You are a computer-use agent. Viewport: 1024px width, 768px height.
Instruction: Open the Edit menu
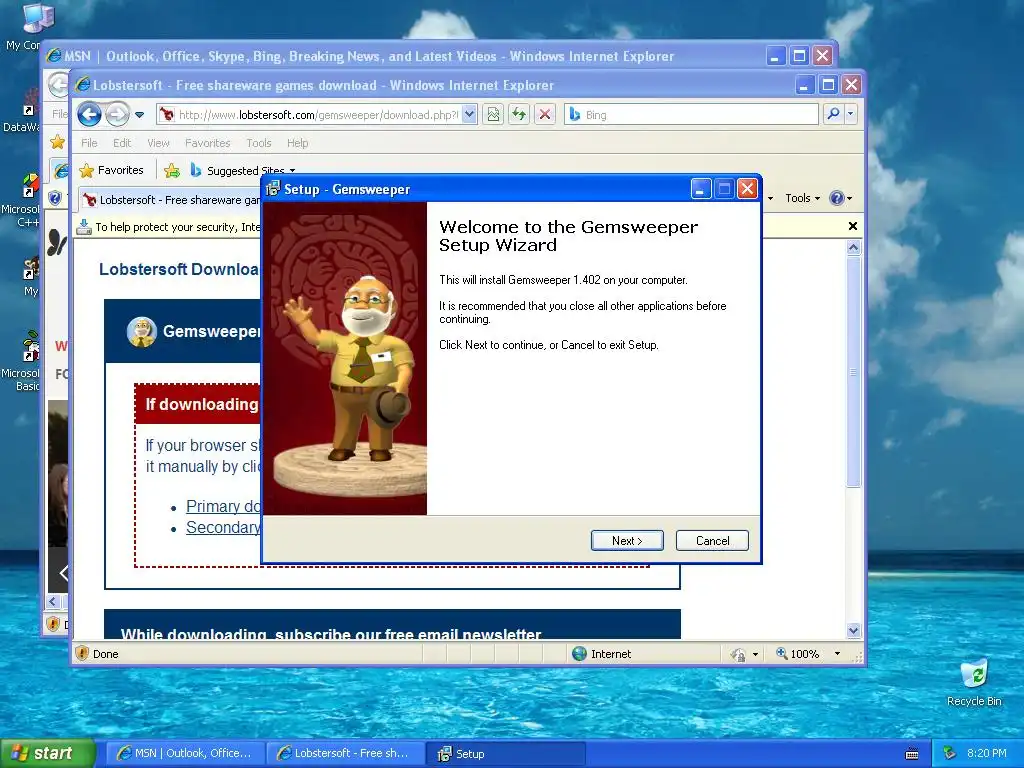[x=121, y=143]
